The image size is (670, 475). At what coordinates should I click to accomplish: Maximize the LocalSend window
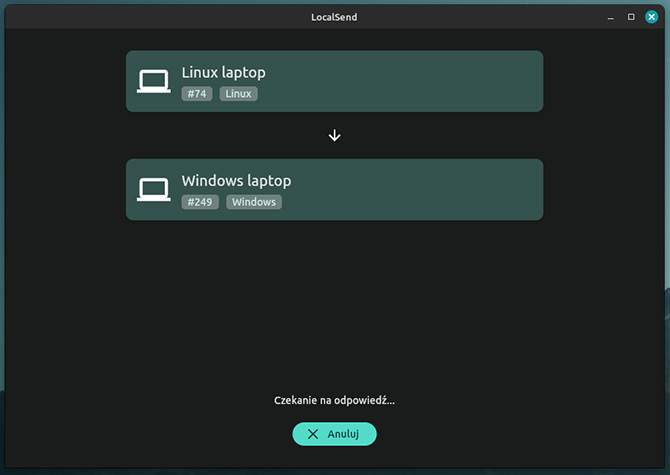[x=631, y=17]
